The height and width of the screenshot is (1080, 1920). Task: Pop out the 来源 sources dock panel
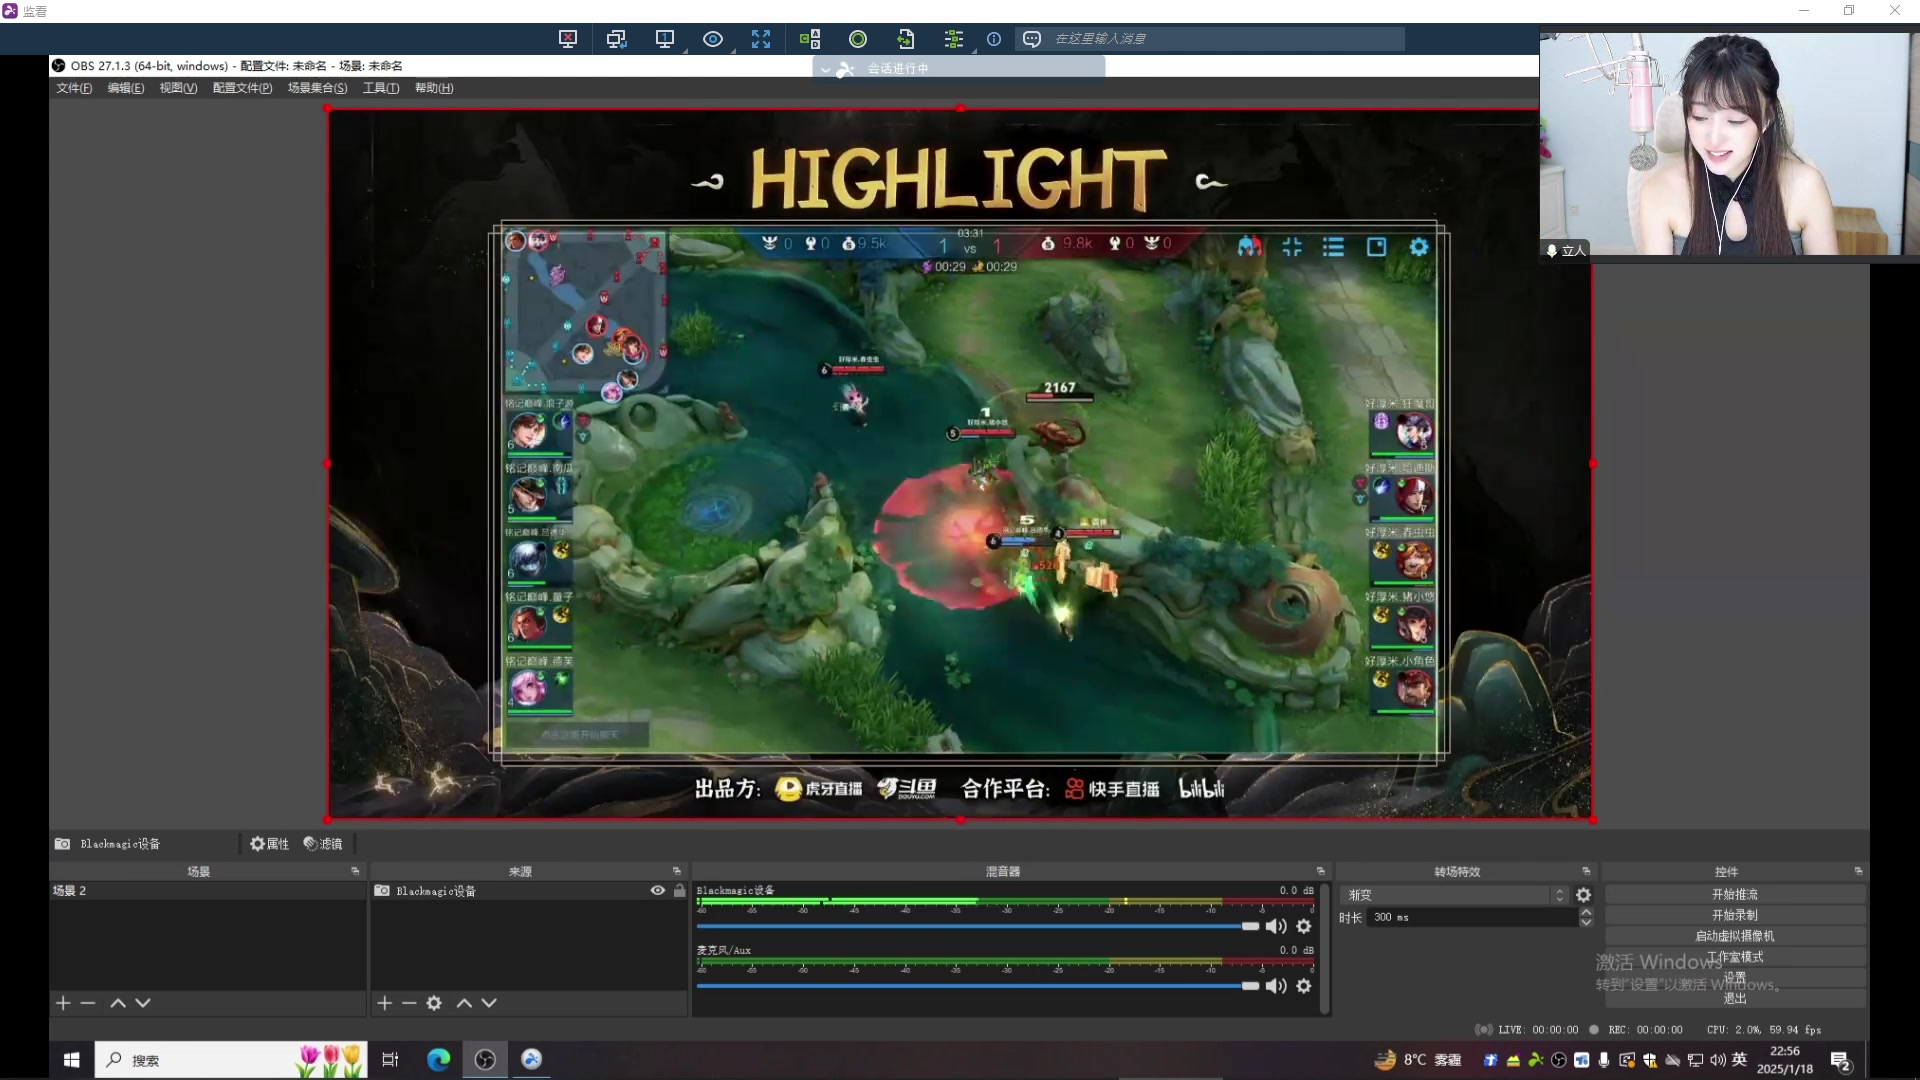pos(677,871)
